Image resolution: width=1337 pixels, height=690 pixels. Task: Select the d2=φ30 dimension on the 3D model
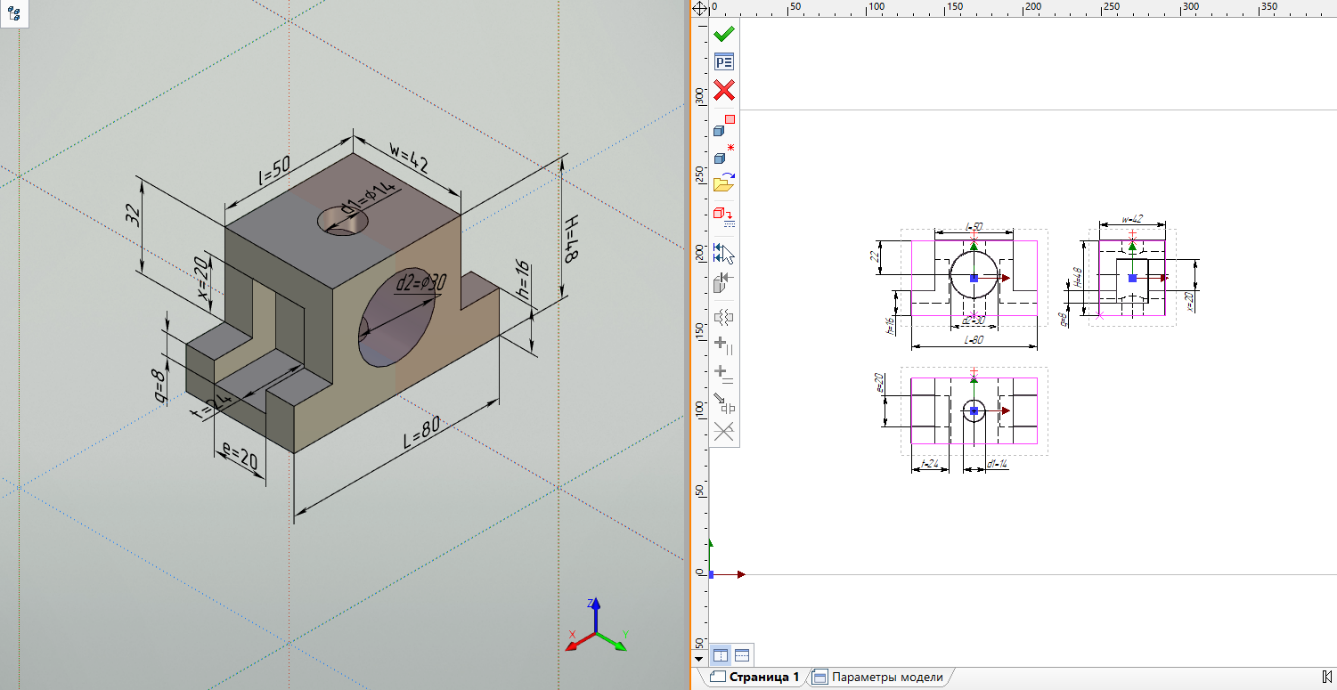coord(420,283)
